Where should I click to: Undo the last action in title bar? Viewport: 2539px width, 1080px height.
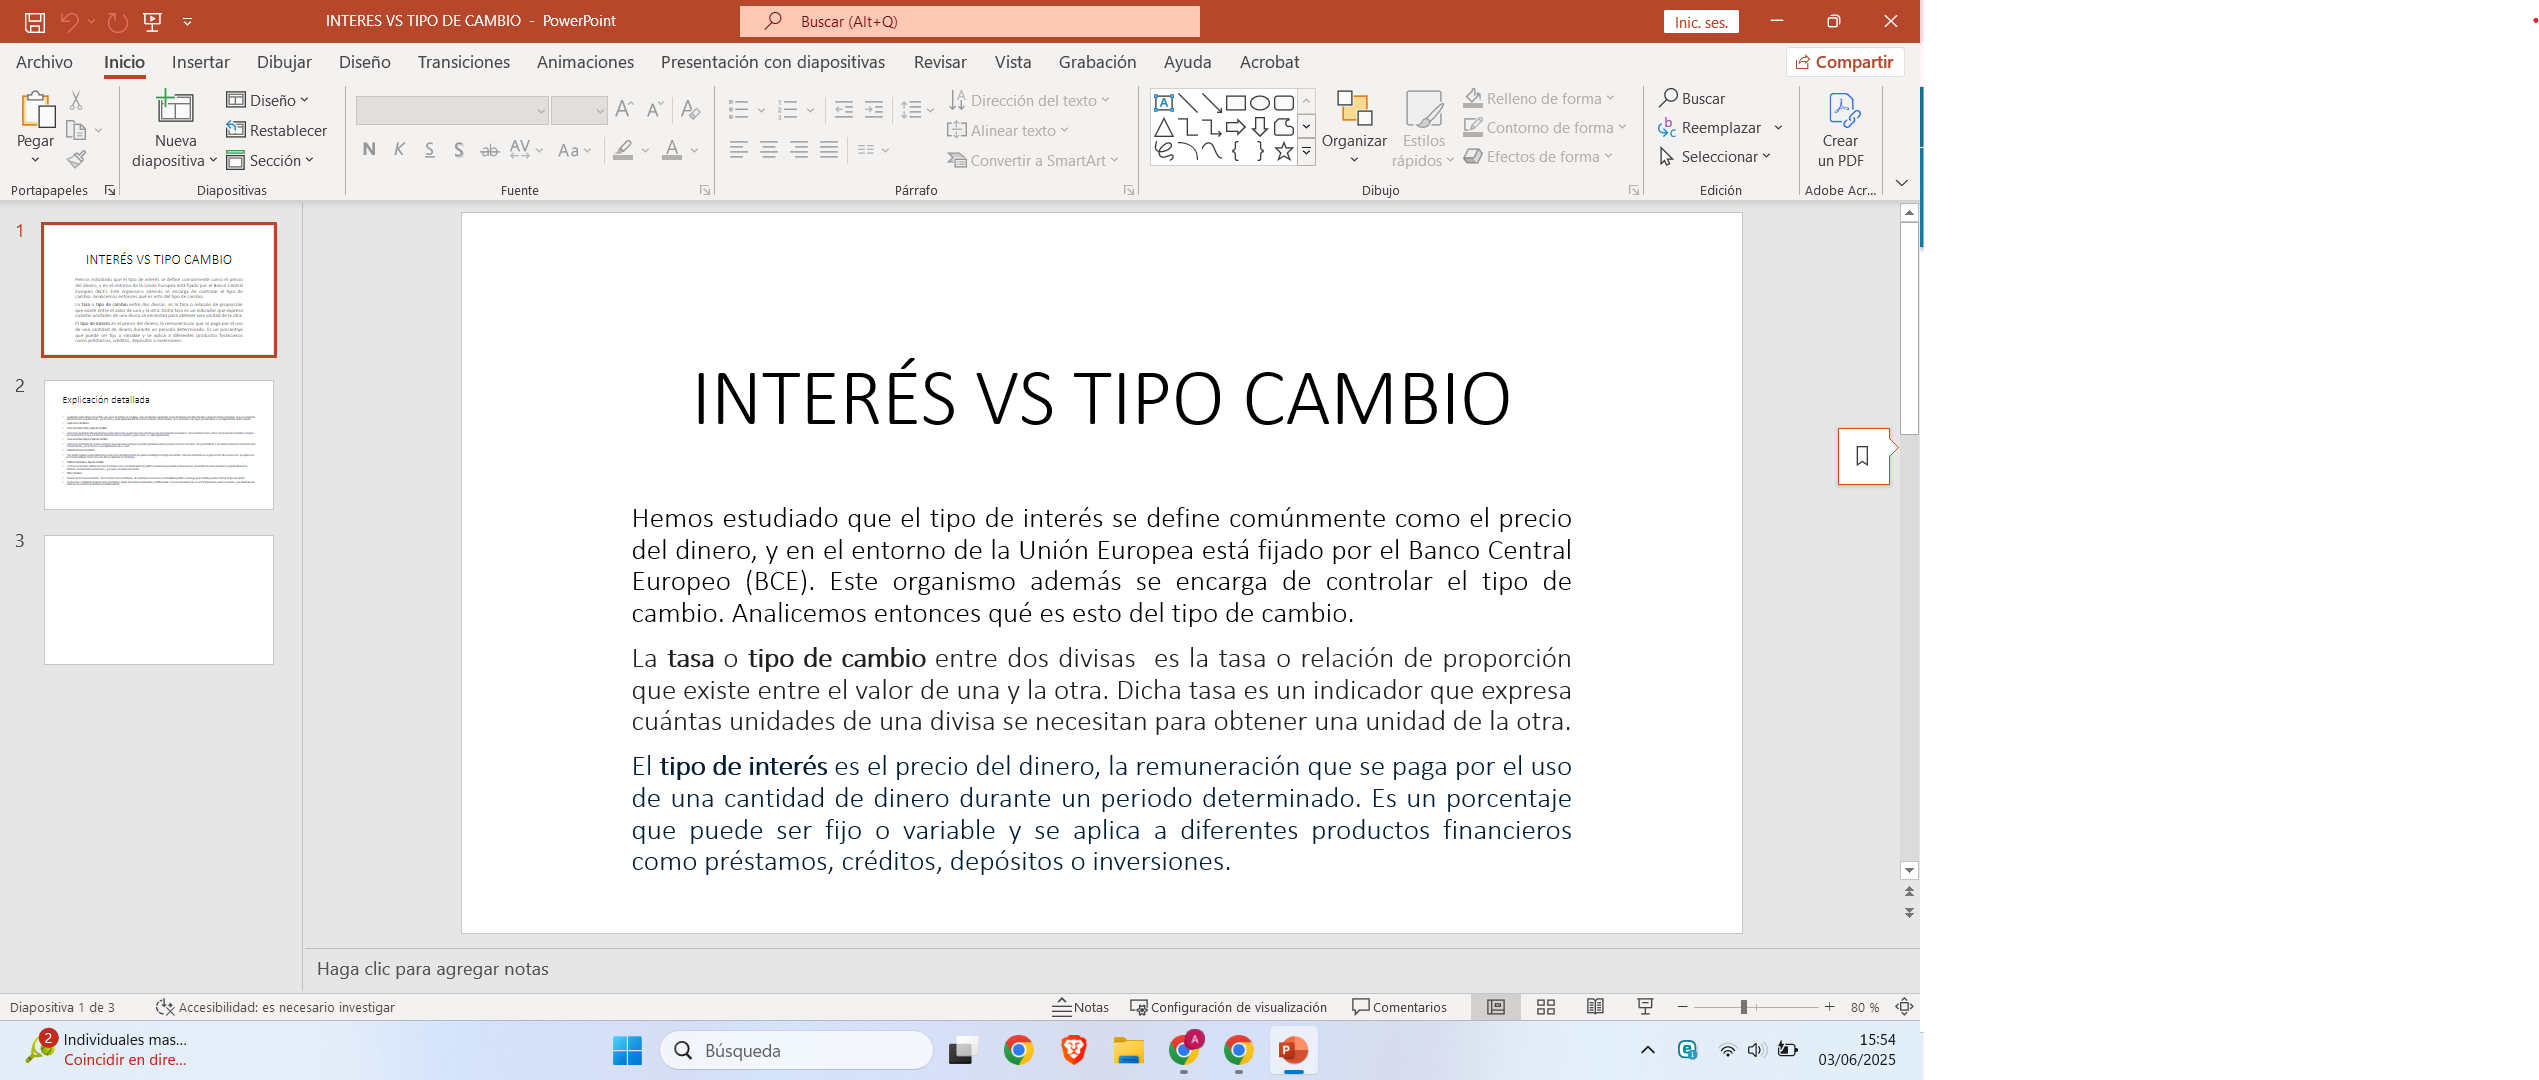click(x=69, y=21)
